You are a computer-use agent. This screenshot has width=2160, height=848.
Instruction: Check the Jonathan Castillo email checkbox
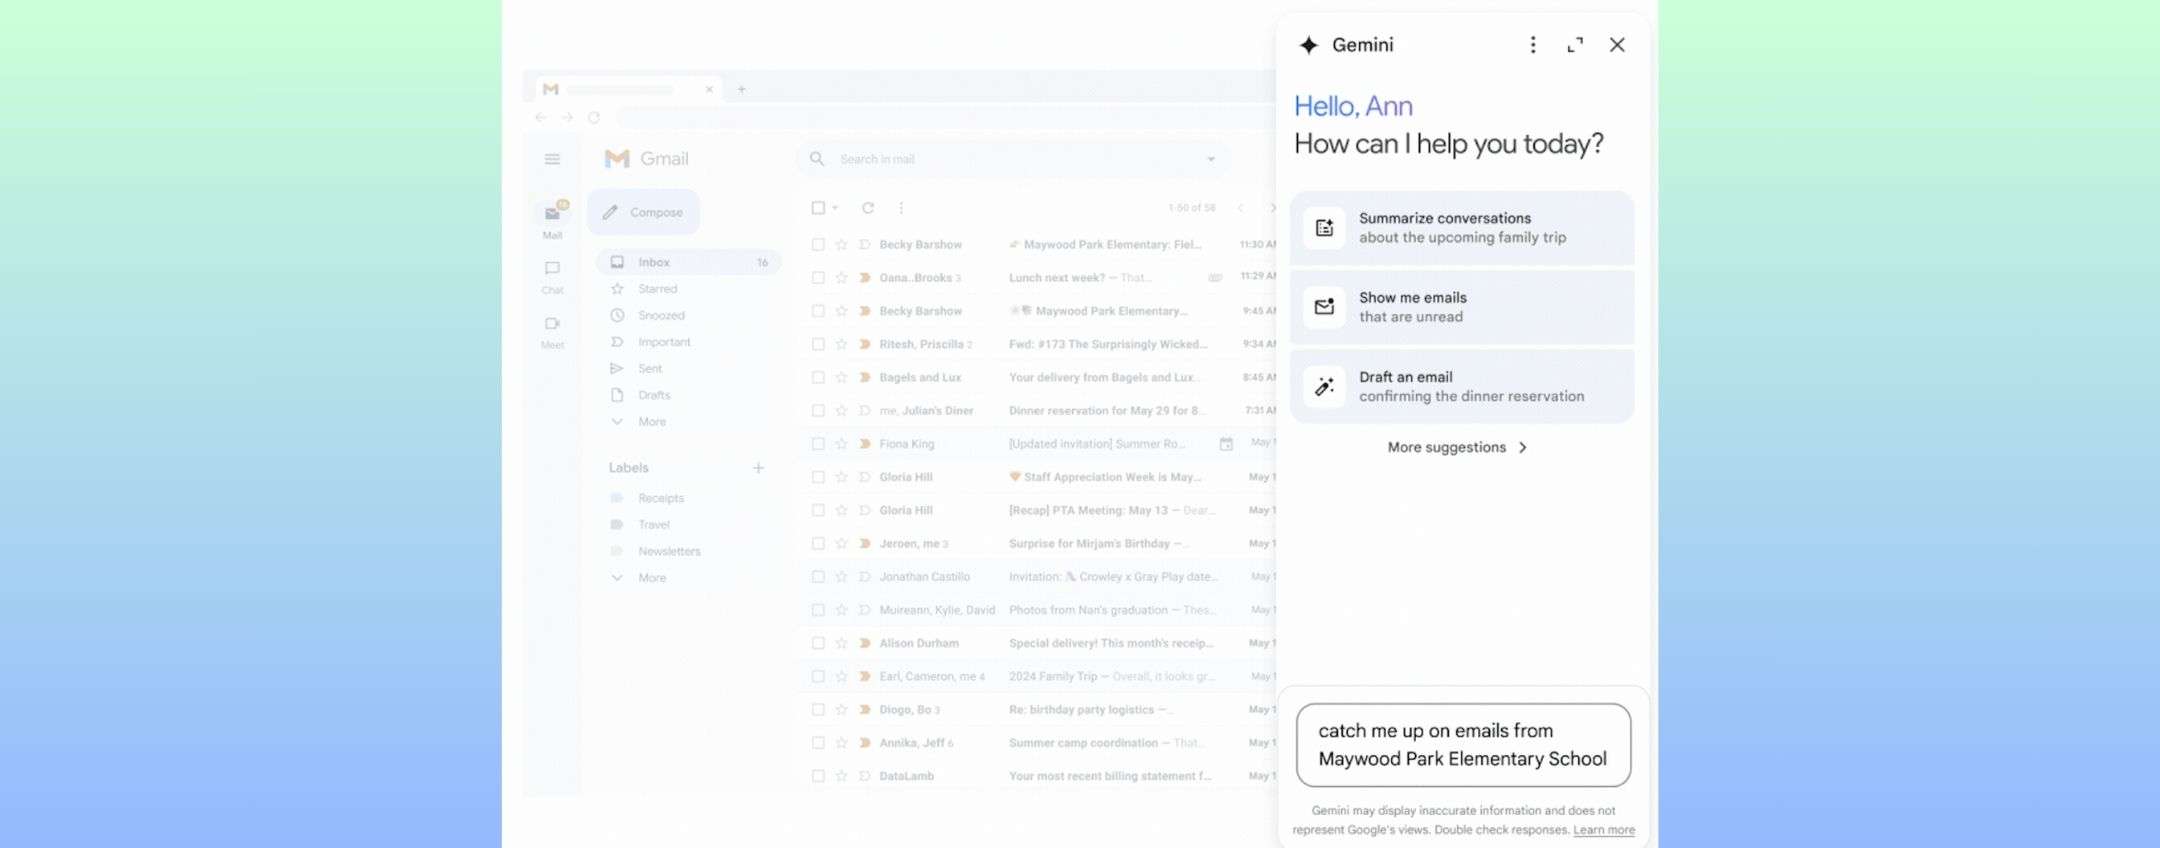coord(818,577)
